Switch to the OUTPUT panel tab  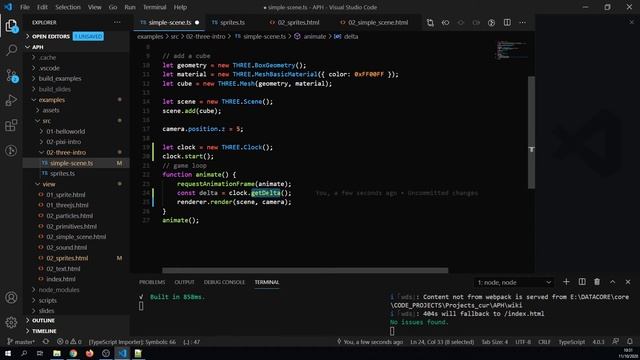pyautogui.click(x=184, y=282)
